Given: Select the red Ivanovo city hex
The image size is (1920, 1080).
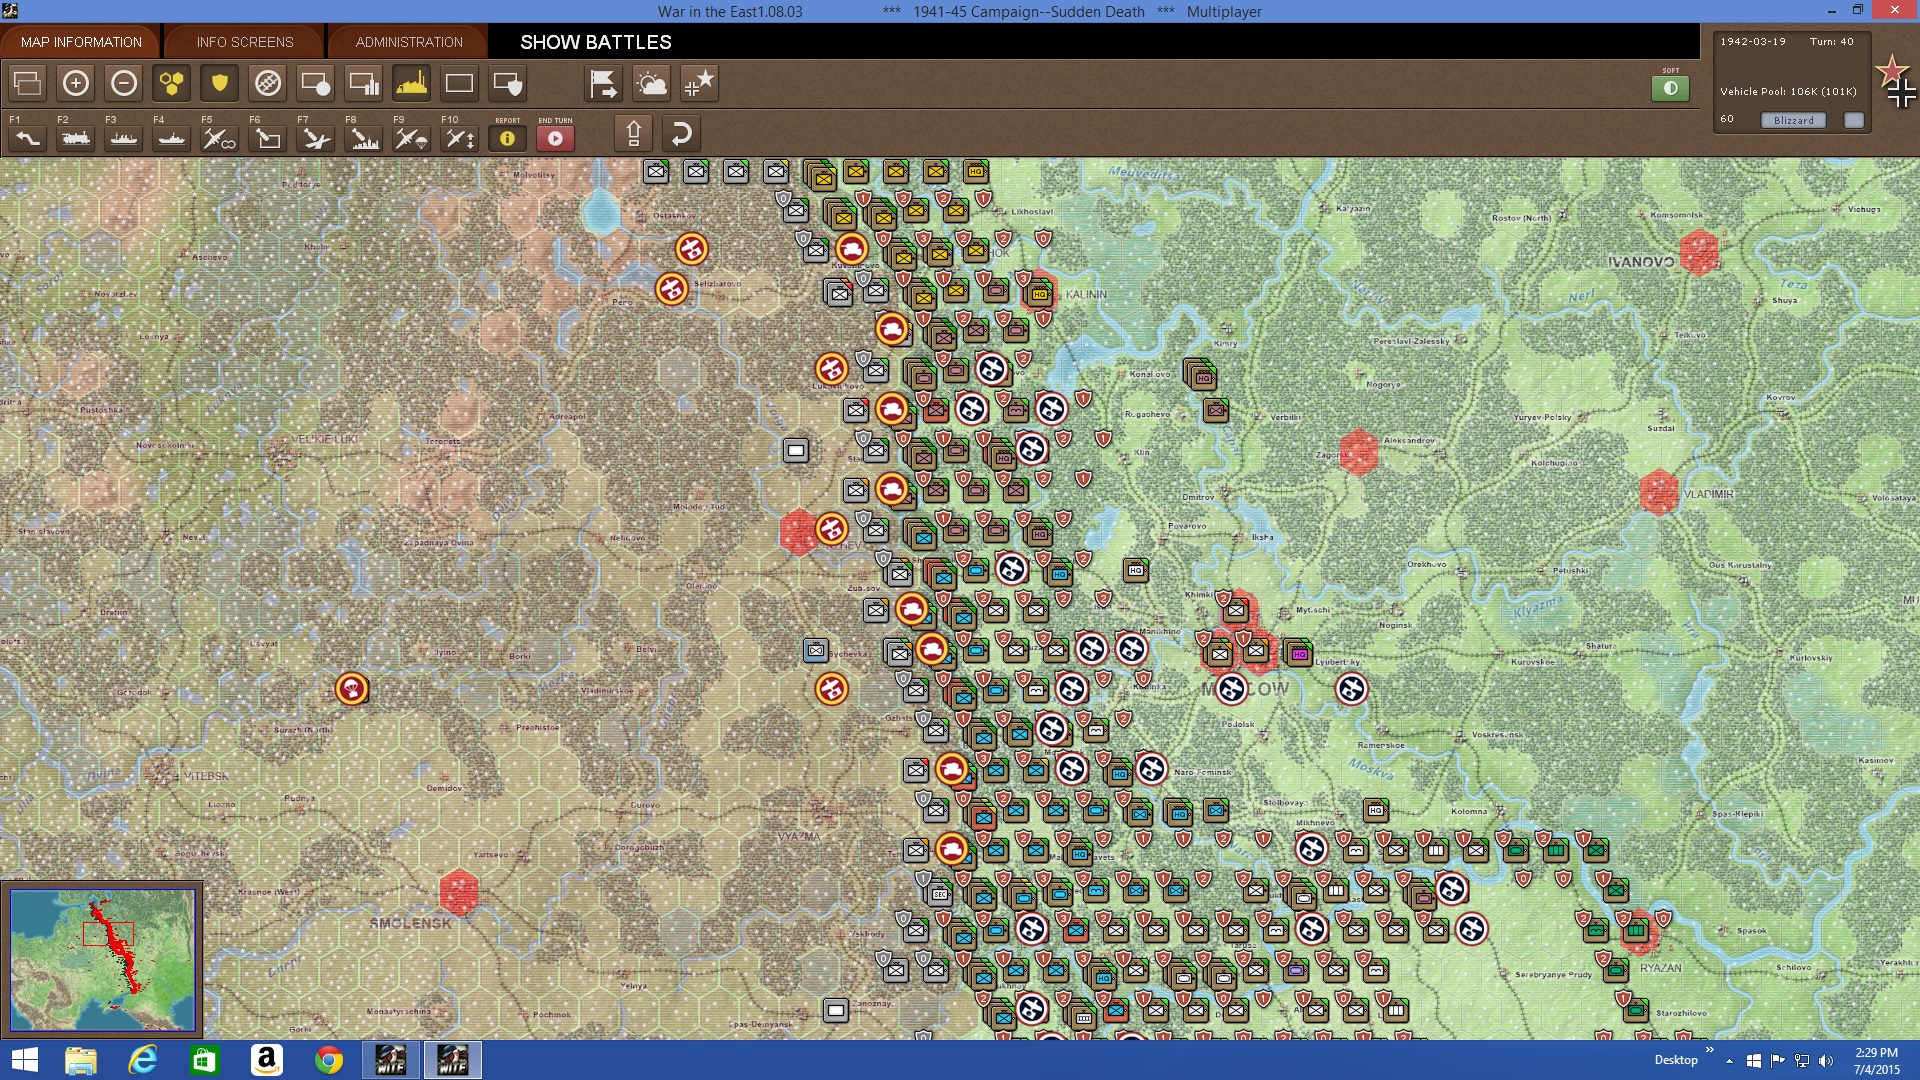Looking at the screenshot, I should click(x=1699, y=251).
